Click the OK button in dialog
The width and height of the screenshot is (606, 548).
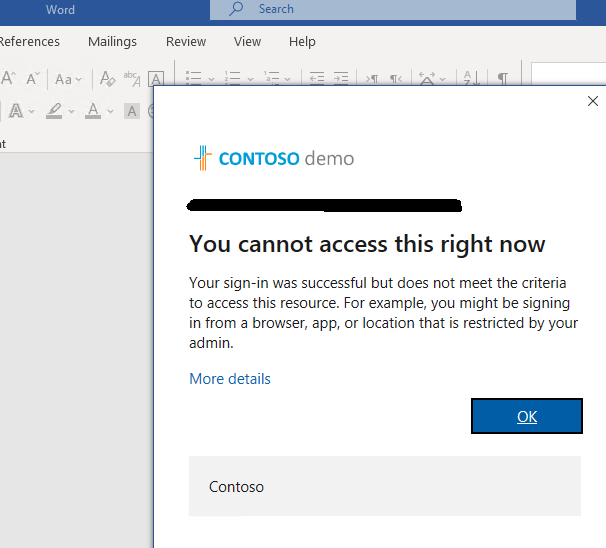[527, 416]
